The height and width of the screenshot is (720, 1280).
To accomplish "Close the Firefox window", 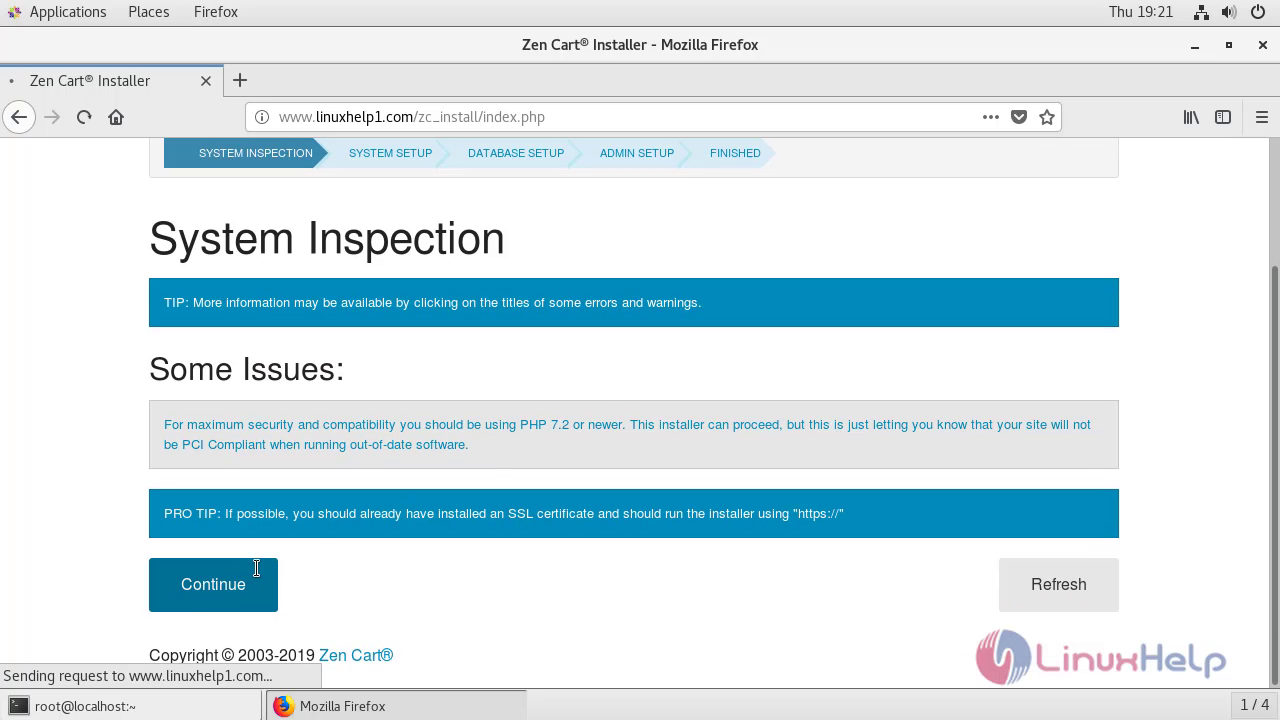I will click(1263, 45).
